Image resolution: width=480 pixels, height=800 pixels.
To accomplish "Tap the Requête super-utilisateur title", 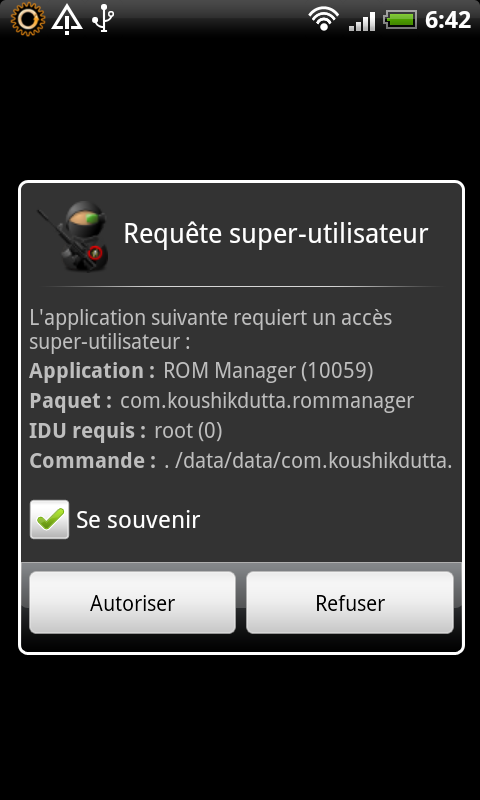I will pos(275,234).
